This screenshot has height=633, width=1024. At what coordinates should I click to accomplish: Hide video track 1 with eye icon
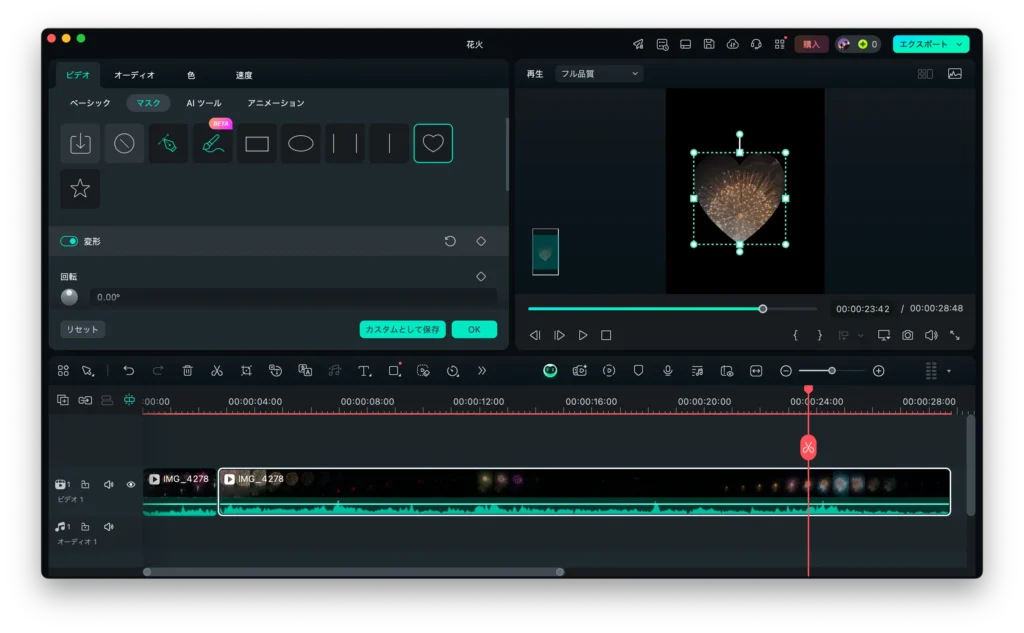tap(130, 485)
